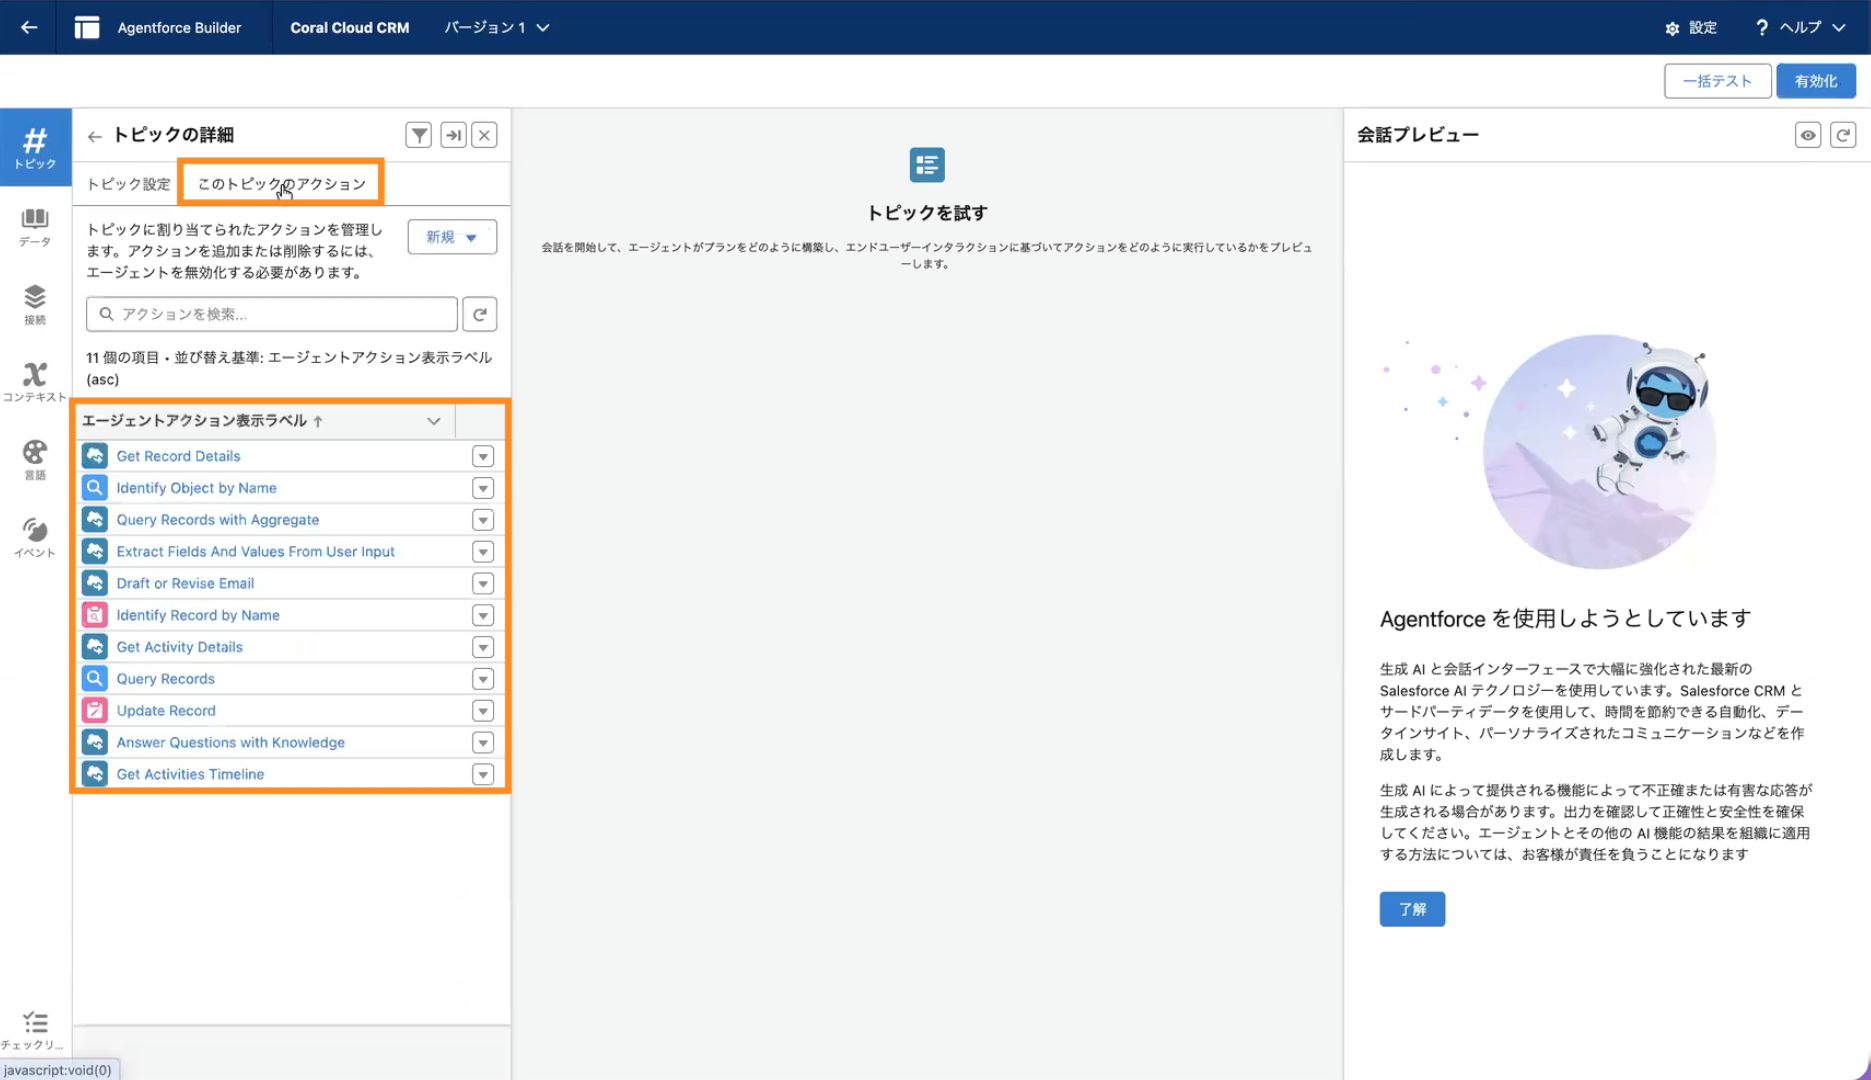Open row menu for Query Records with Aggregate
This screenshot has height=1080, width=1871.
[x=483, y=520]
